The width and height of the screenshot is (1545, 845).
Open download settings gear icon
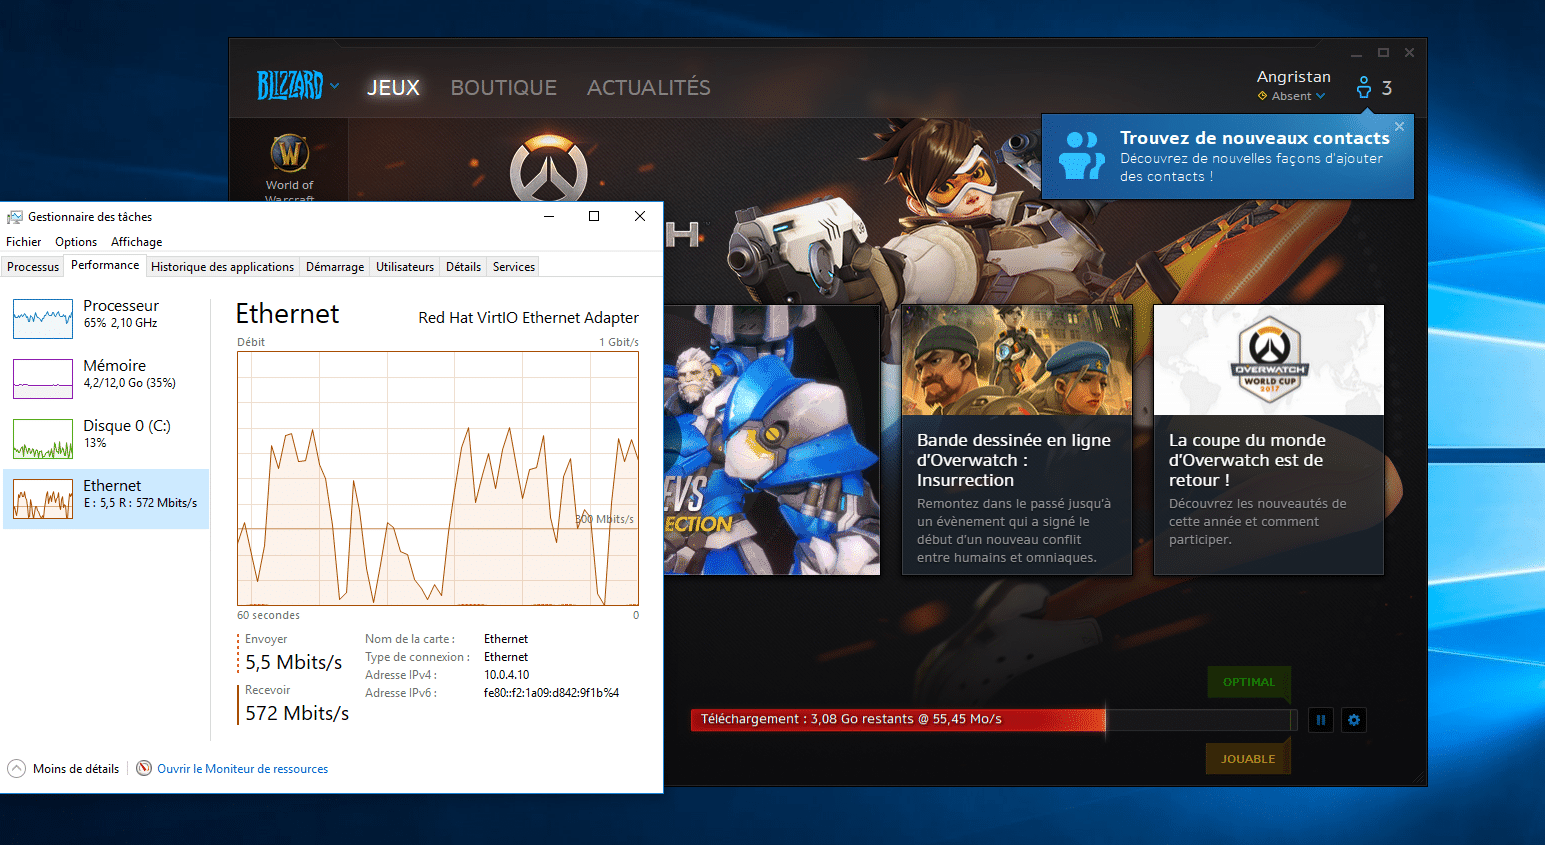(1354, 719)
